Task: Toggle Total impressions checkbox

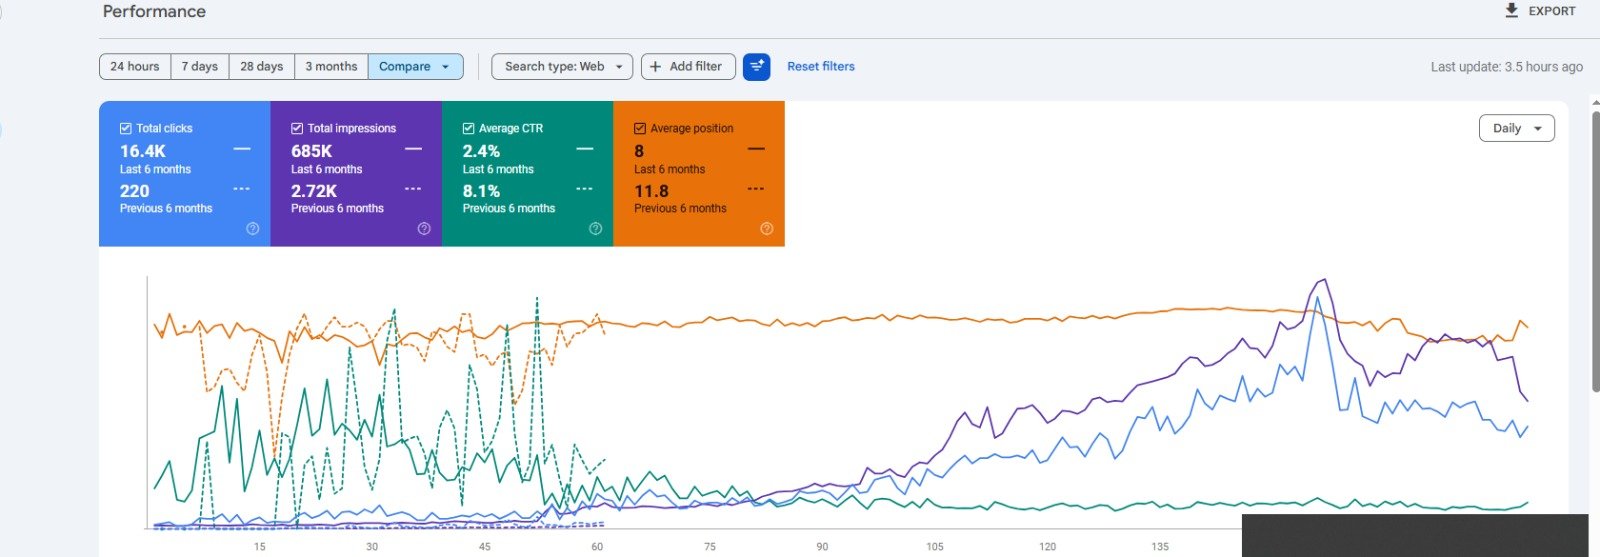Action: pos(297,128)
